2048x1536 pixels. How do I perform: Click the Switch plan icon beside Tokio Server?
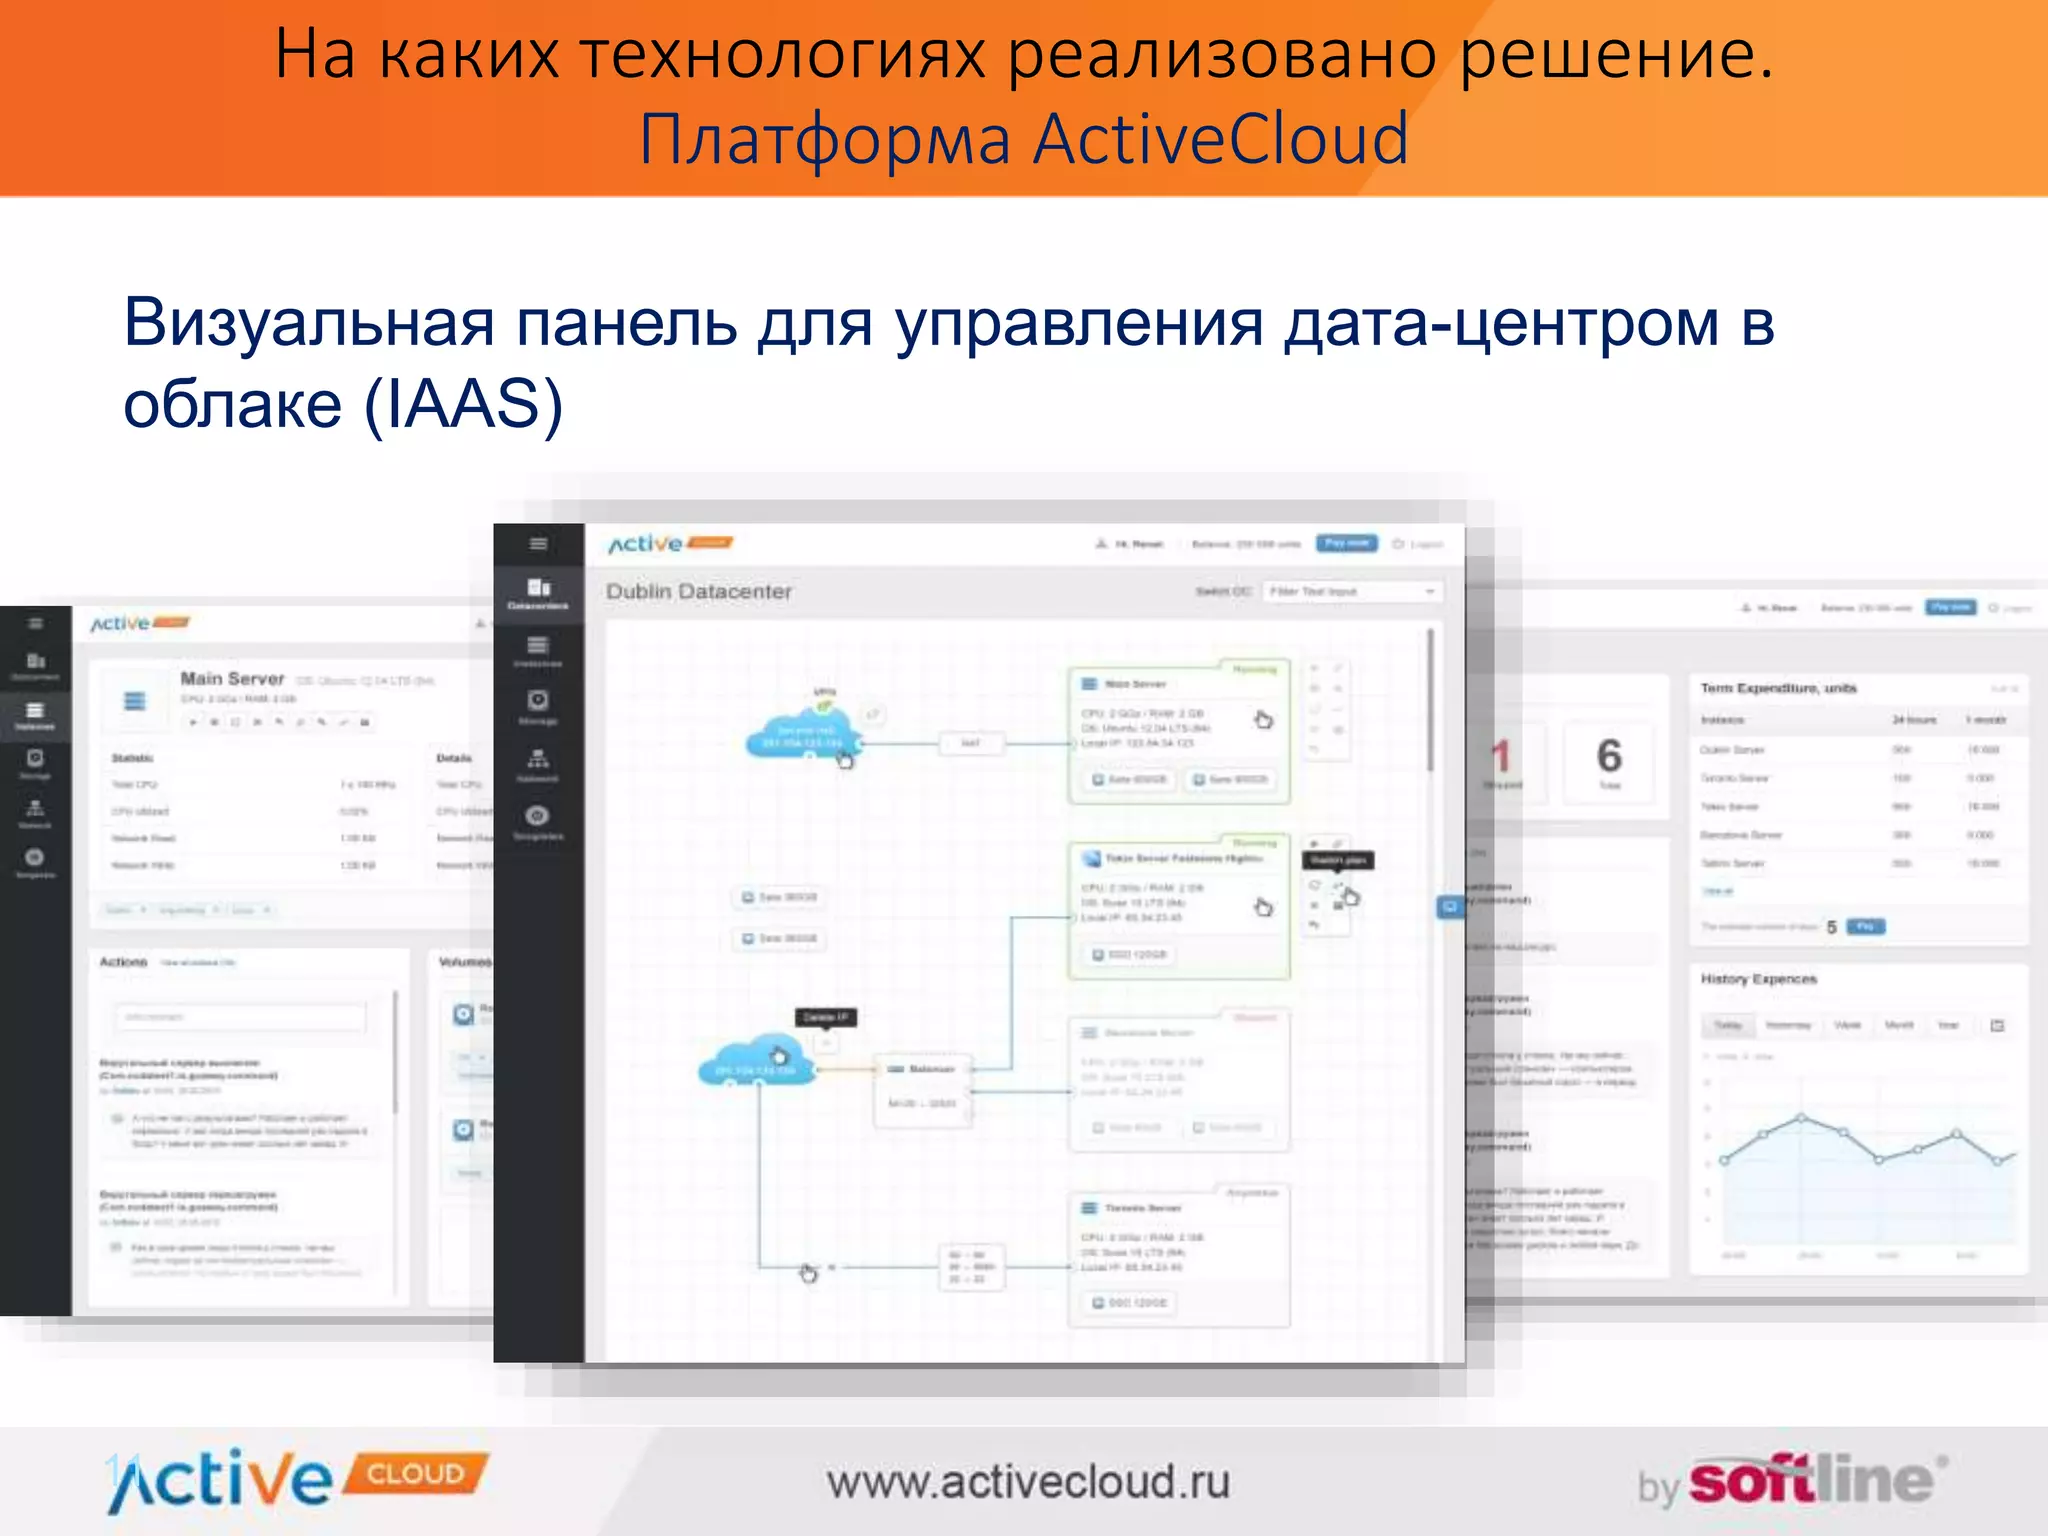(1337, 885)
